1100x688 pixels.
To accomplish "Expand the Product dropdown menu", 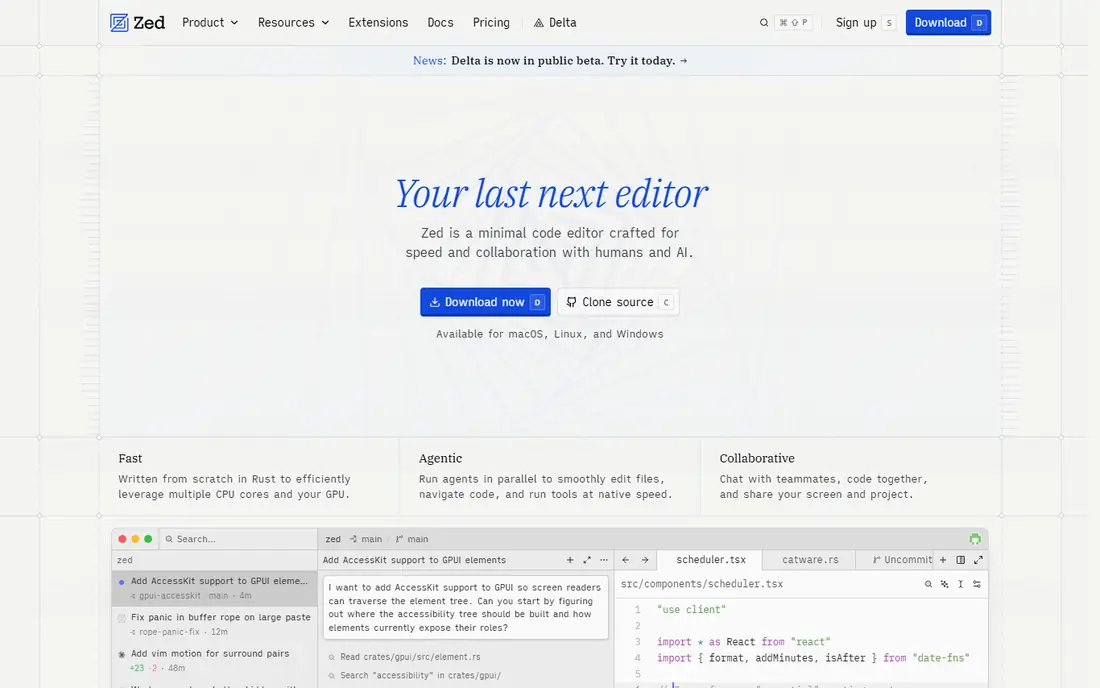I will click(210, 22).
